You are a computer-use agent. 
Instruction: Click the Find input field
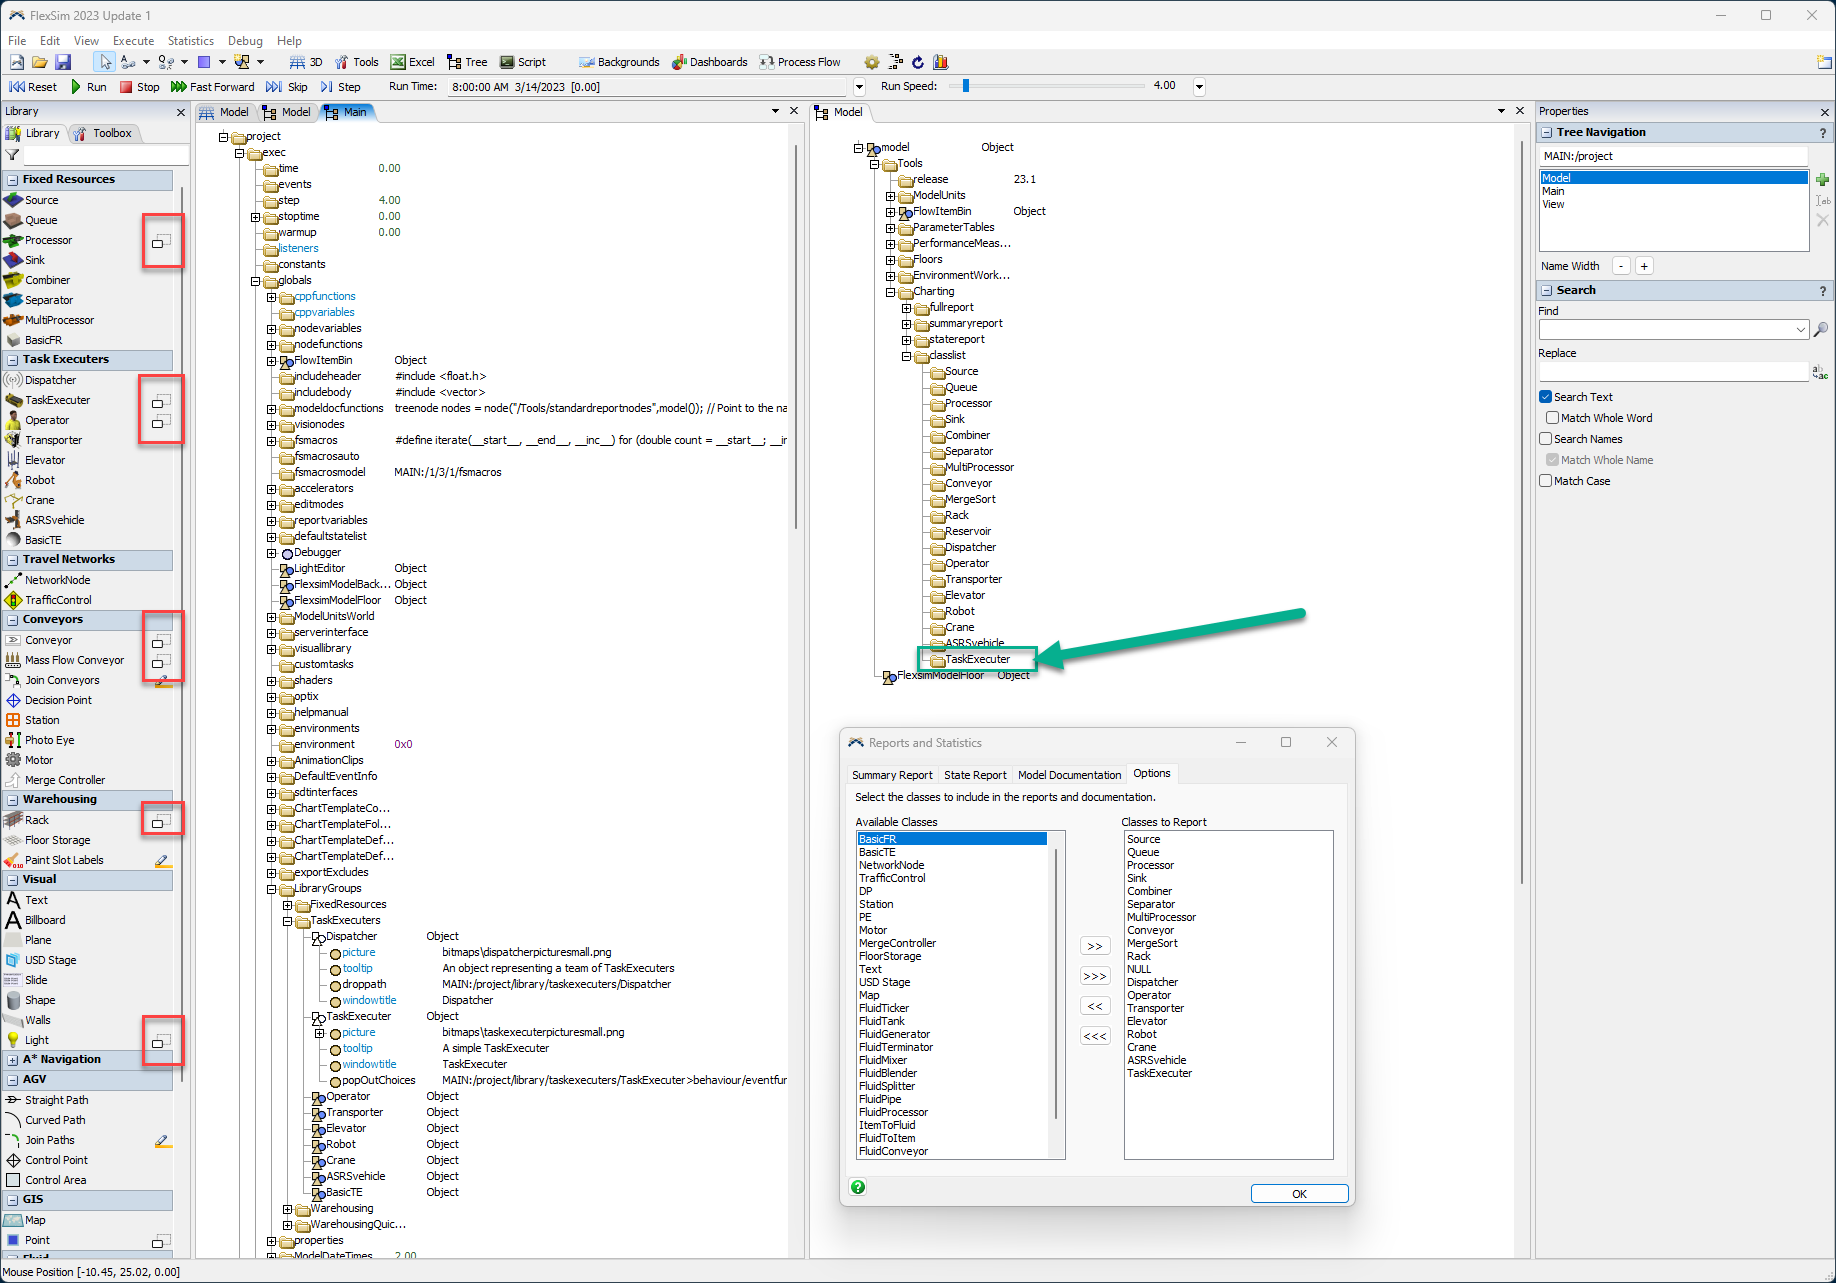(1666, 330)
